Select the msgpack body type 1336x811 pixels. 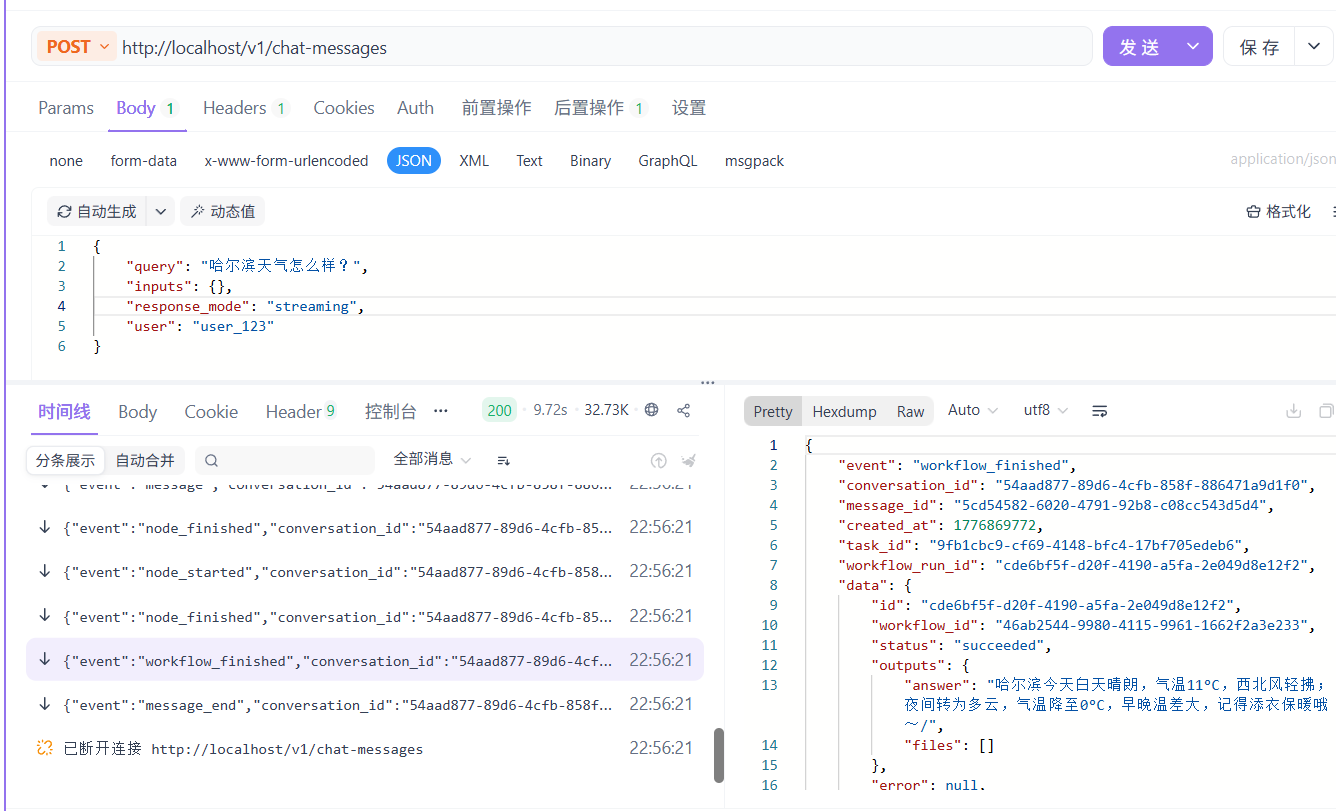coord(754,161)
